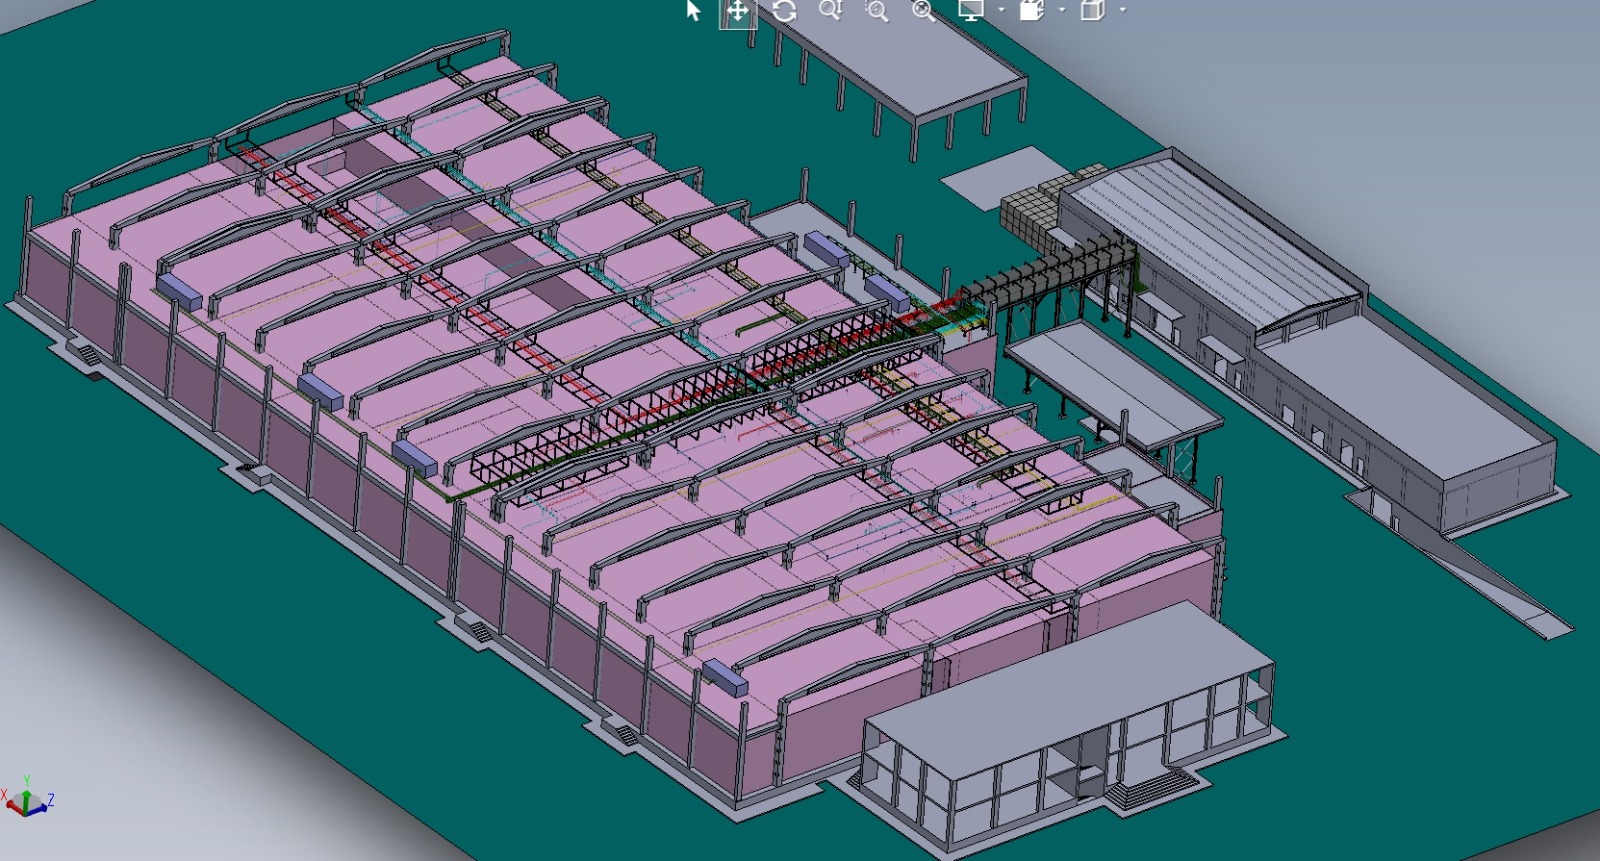Click the Pan (four-arrow) tool
1600x861 pixels.
pyautogui.click(x=737, y=11)
